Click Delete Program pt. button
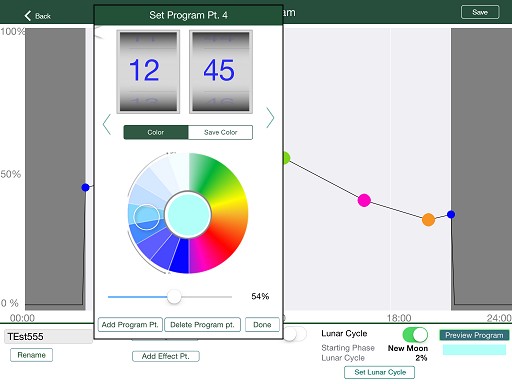Viewport: 512px width, 384px height. click(202, 324)
